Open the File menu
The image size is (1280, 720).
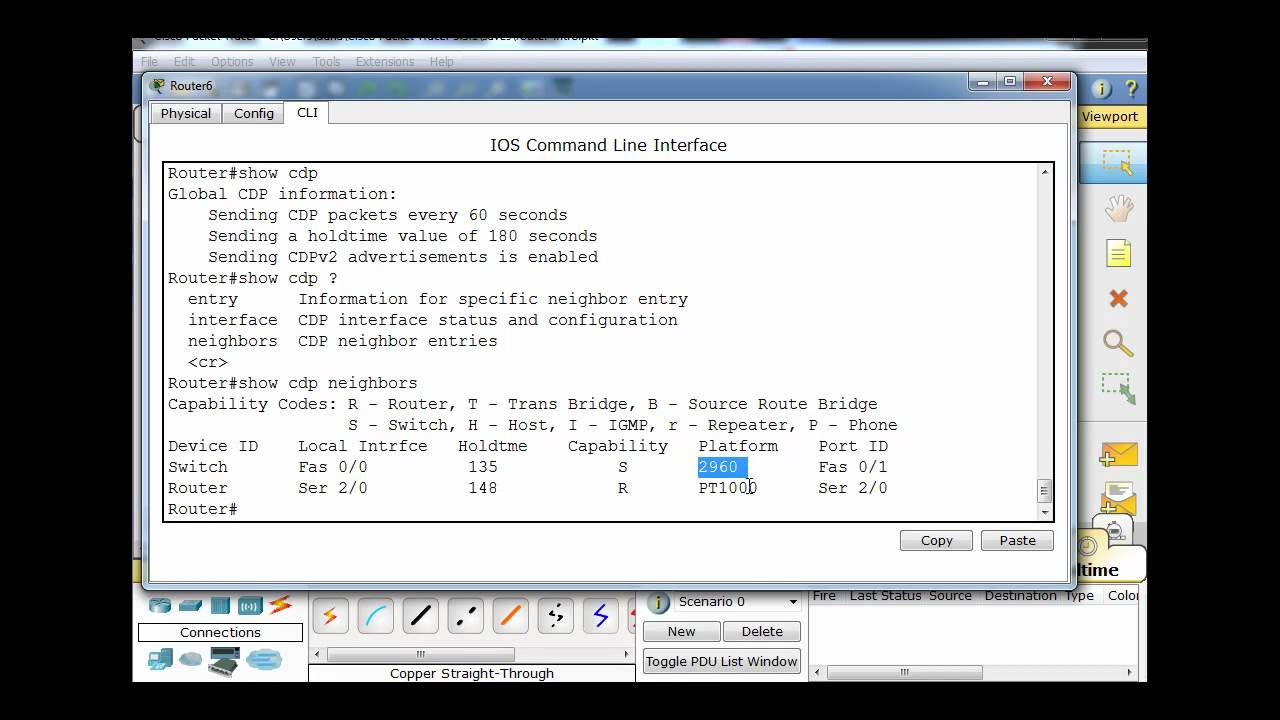[149, 61]
